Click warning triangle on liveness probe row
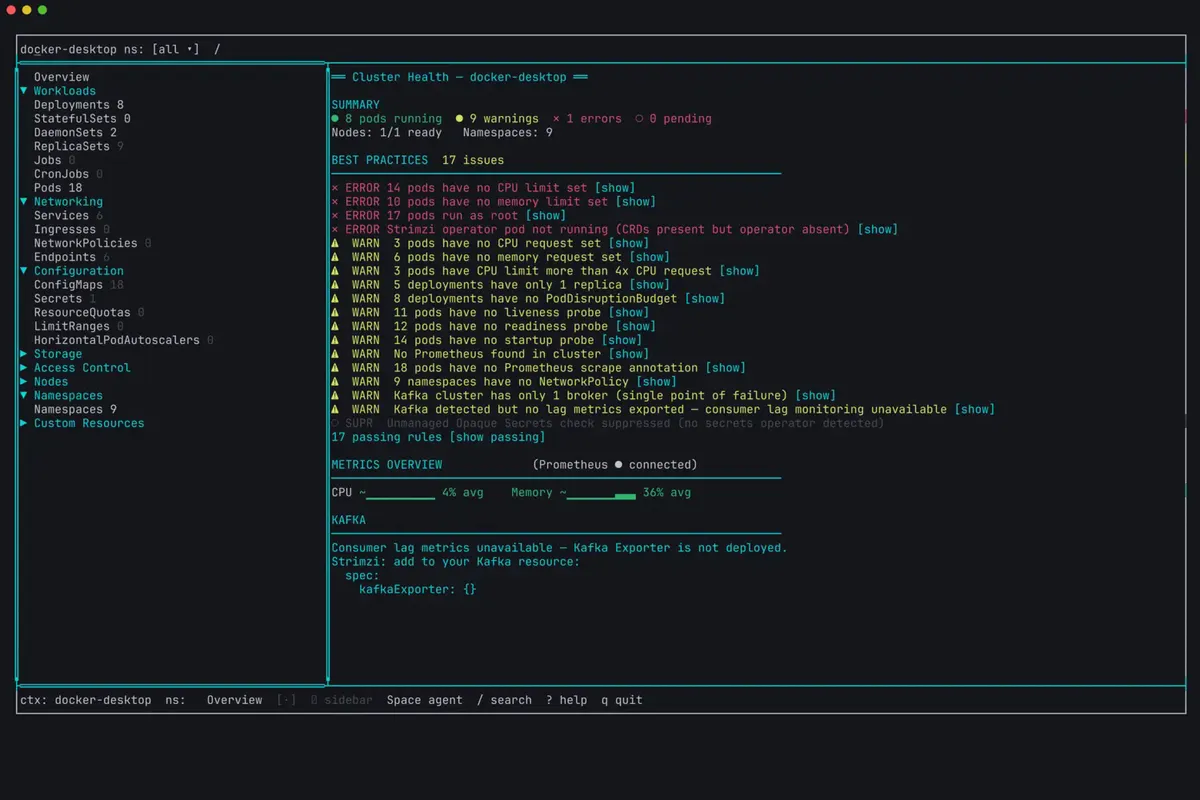Screen dimensions: 1200x800 (x=335, y=313)
